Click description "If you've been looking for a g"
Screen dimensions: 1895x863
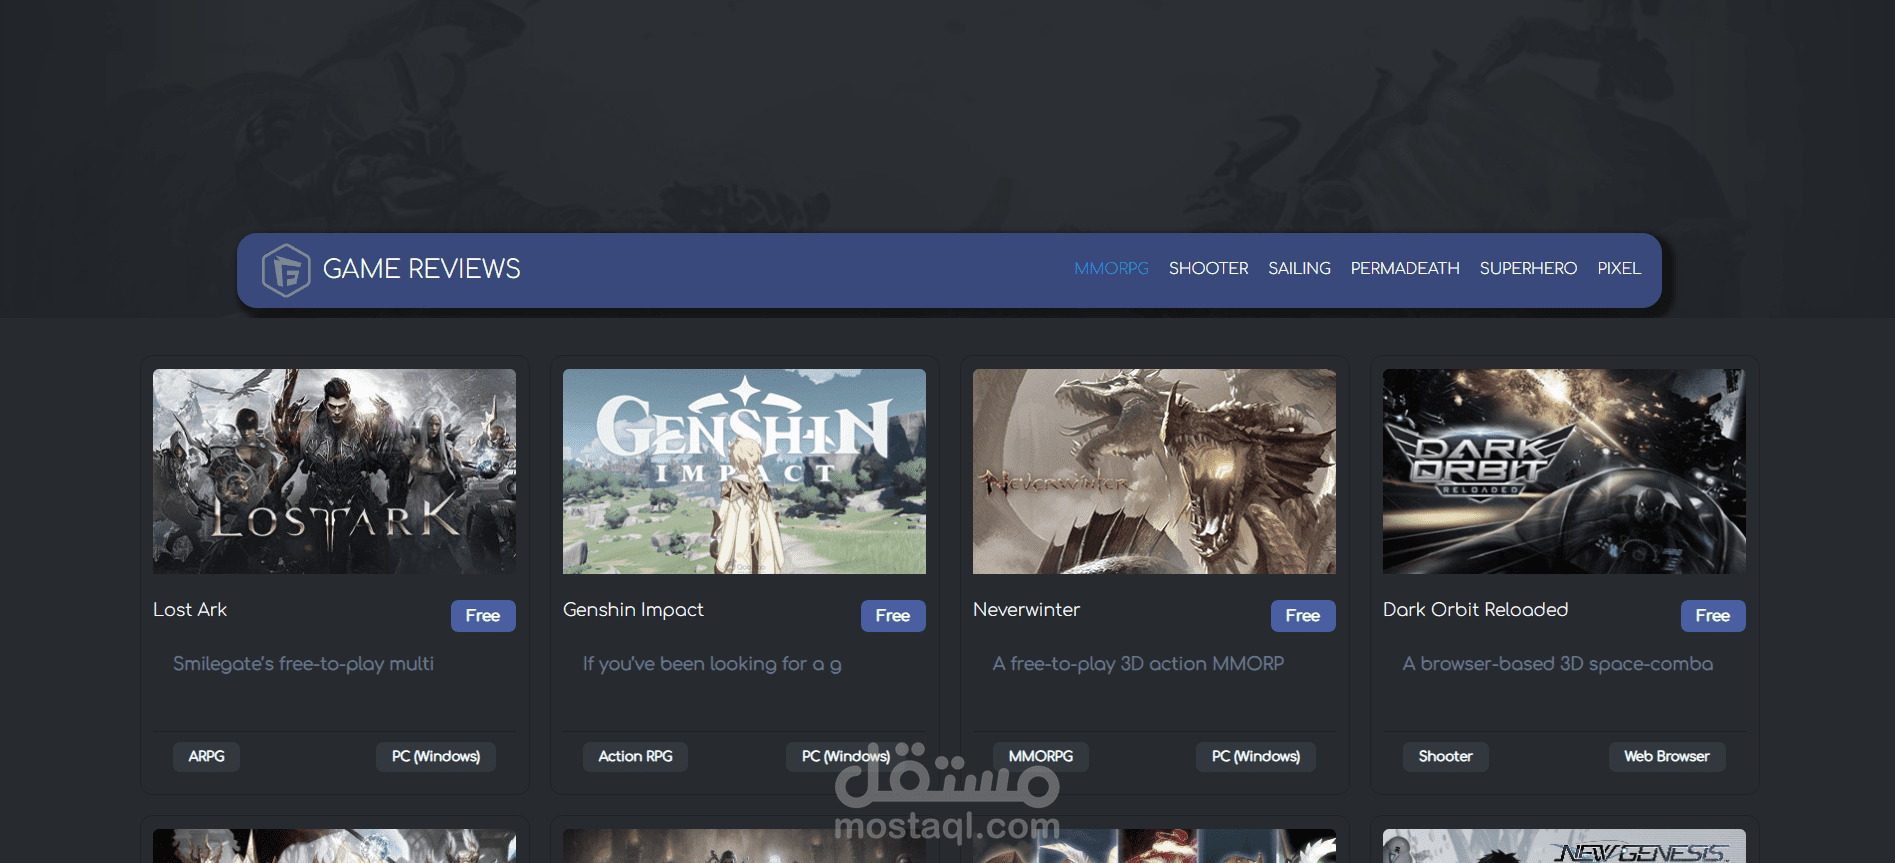tap(712, 664)
